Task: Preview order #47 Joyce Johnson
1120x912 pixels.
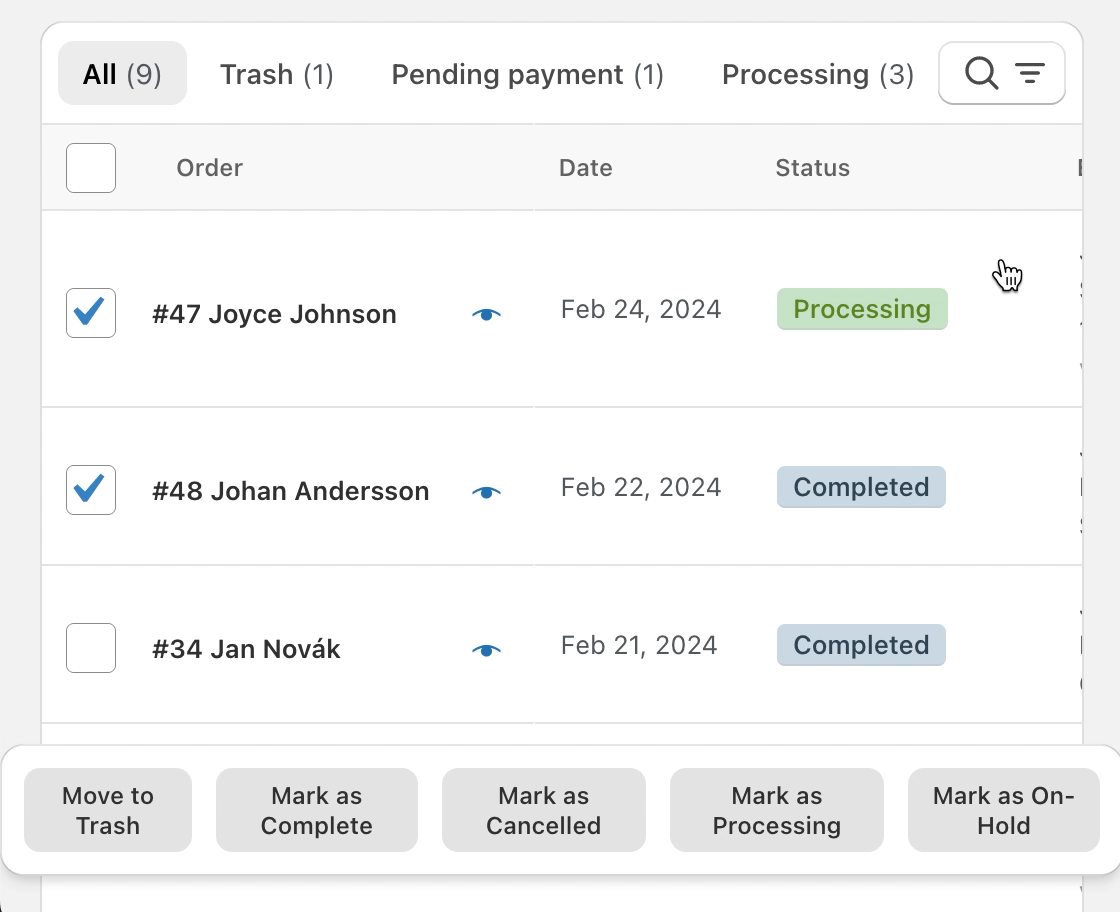Action: tap(487, 313)
